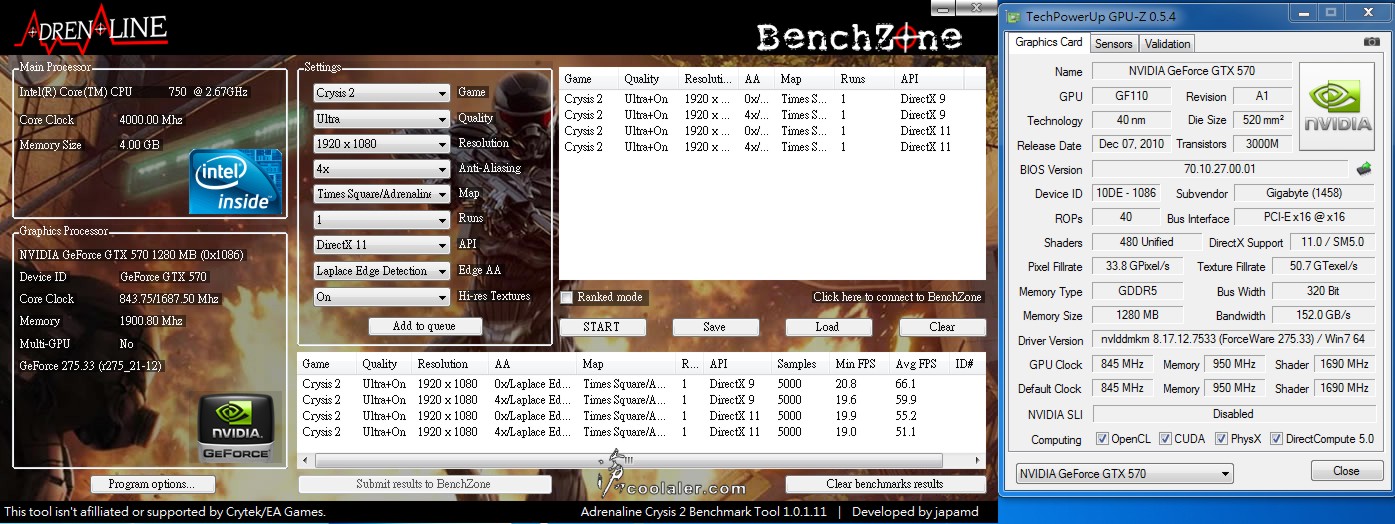The height and width of the screenshot is (524, 1395).
Task: Open the Game dropdown showing Crysis 2
Action: tap(381, 93)
